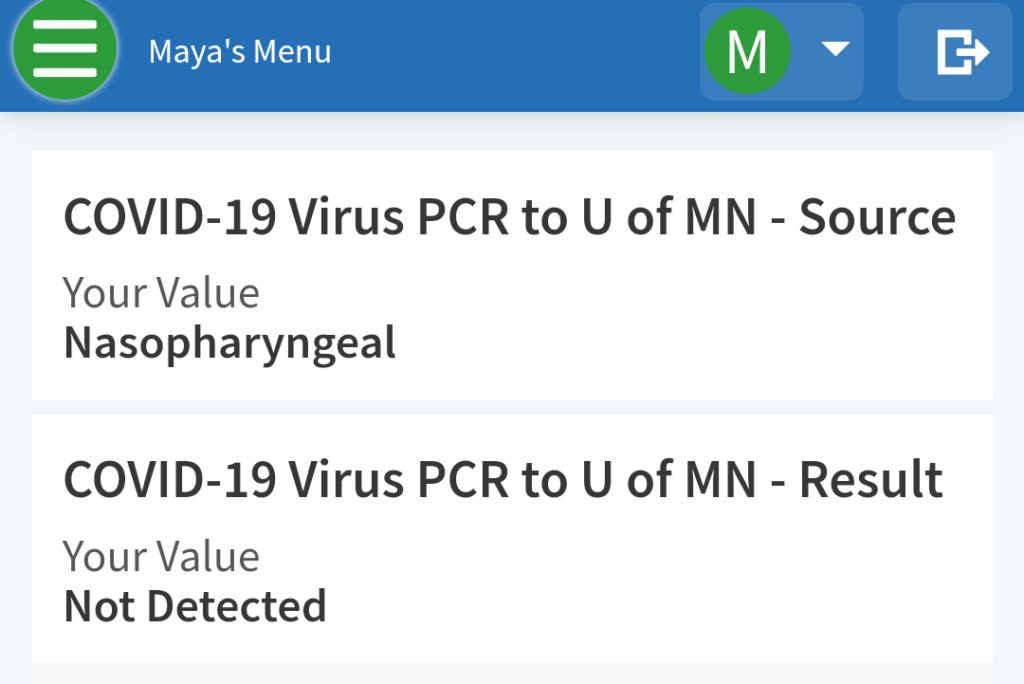Click the light margin left of Source card
Viewport: 1024px width, 684px height.
(x=15, y=275)
